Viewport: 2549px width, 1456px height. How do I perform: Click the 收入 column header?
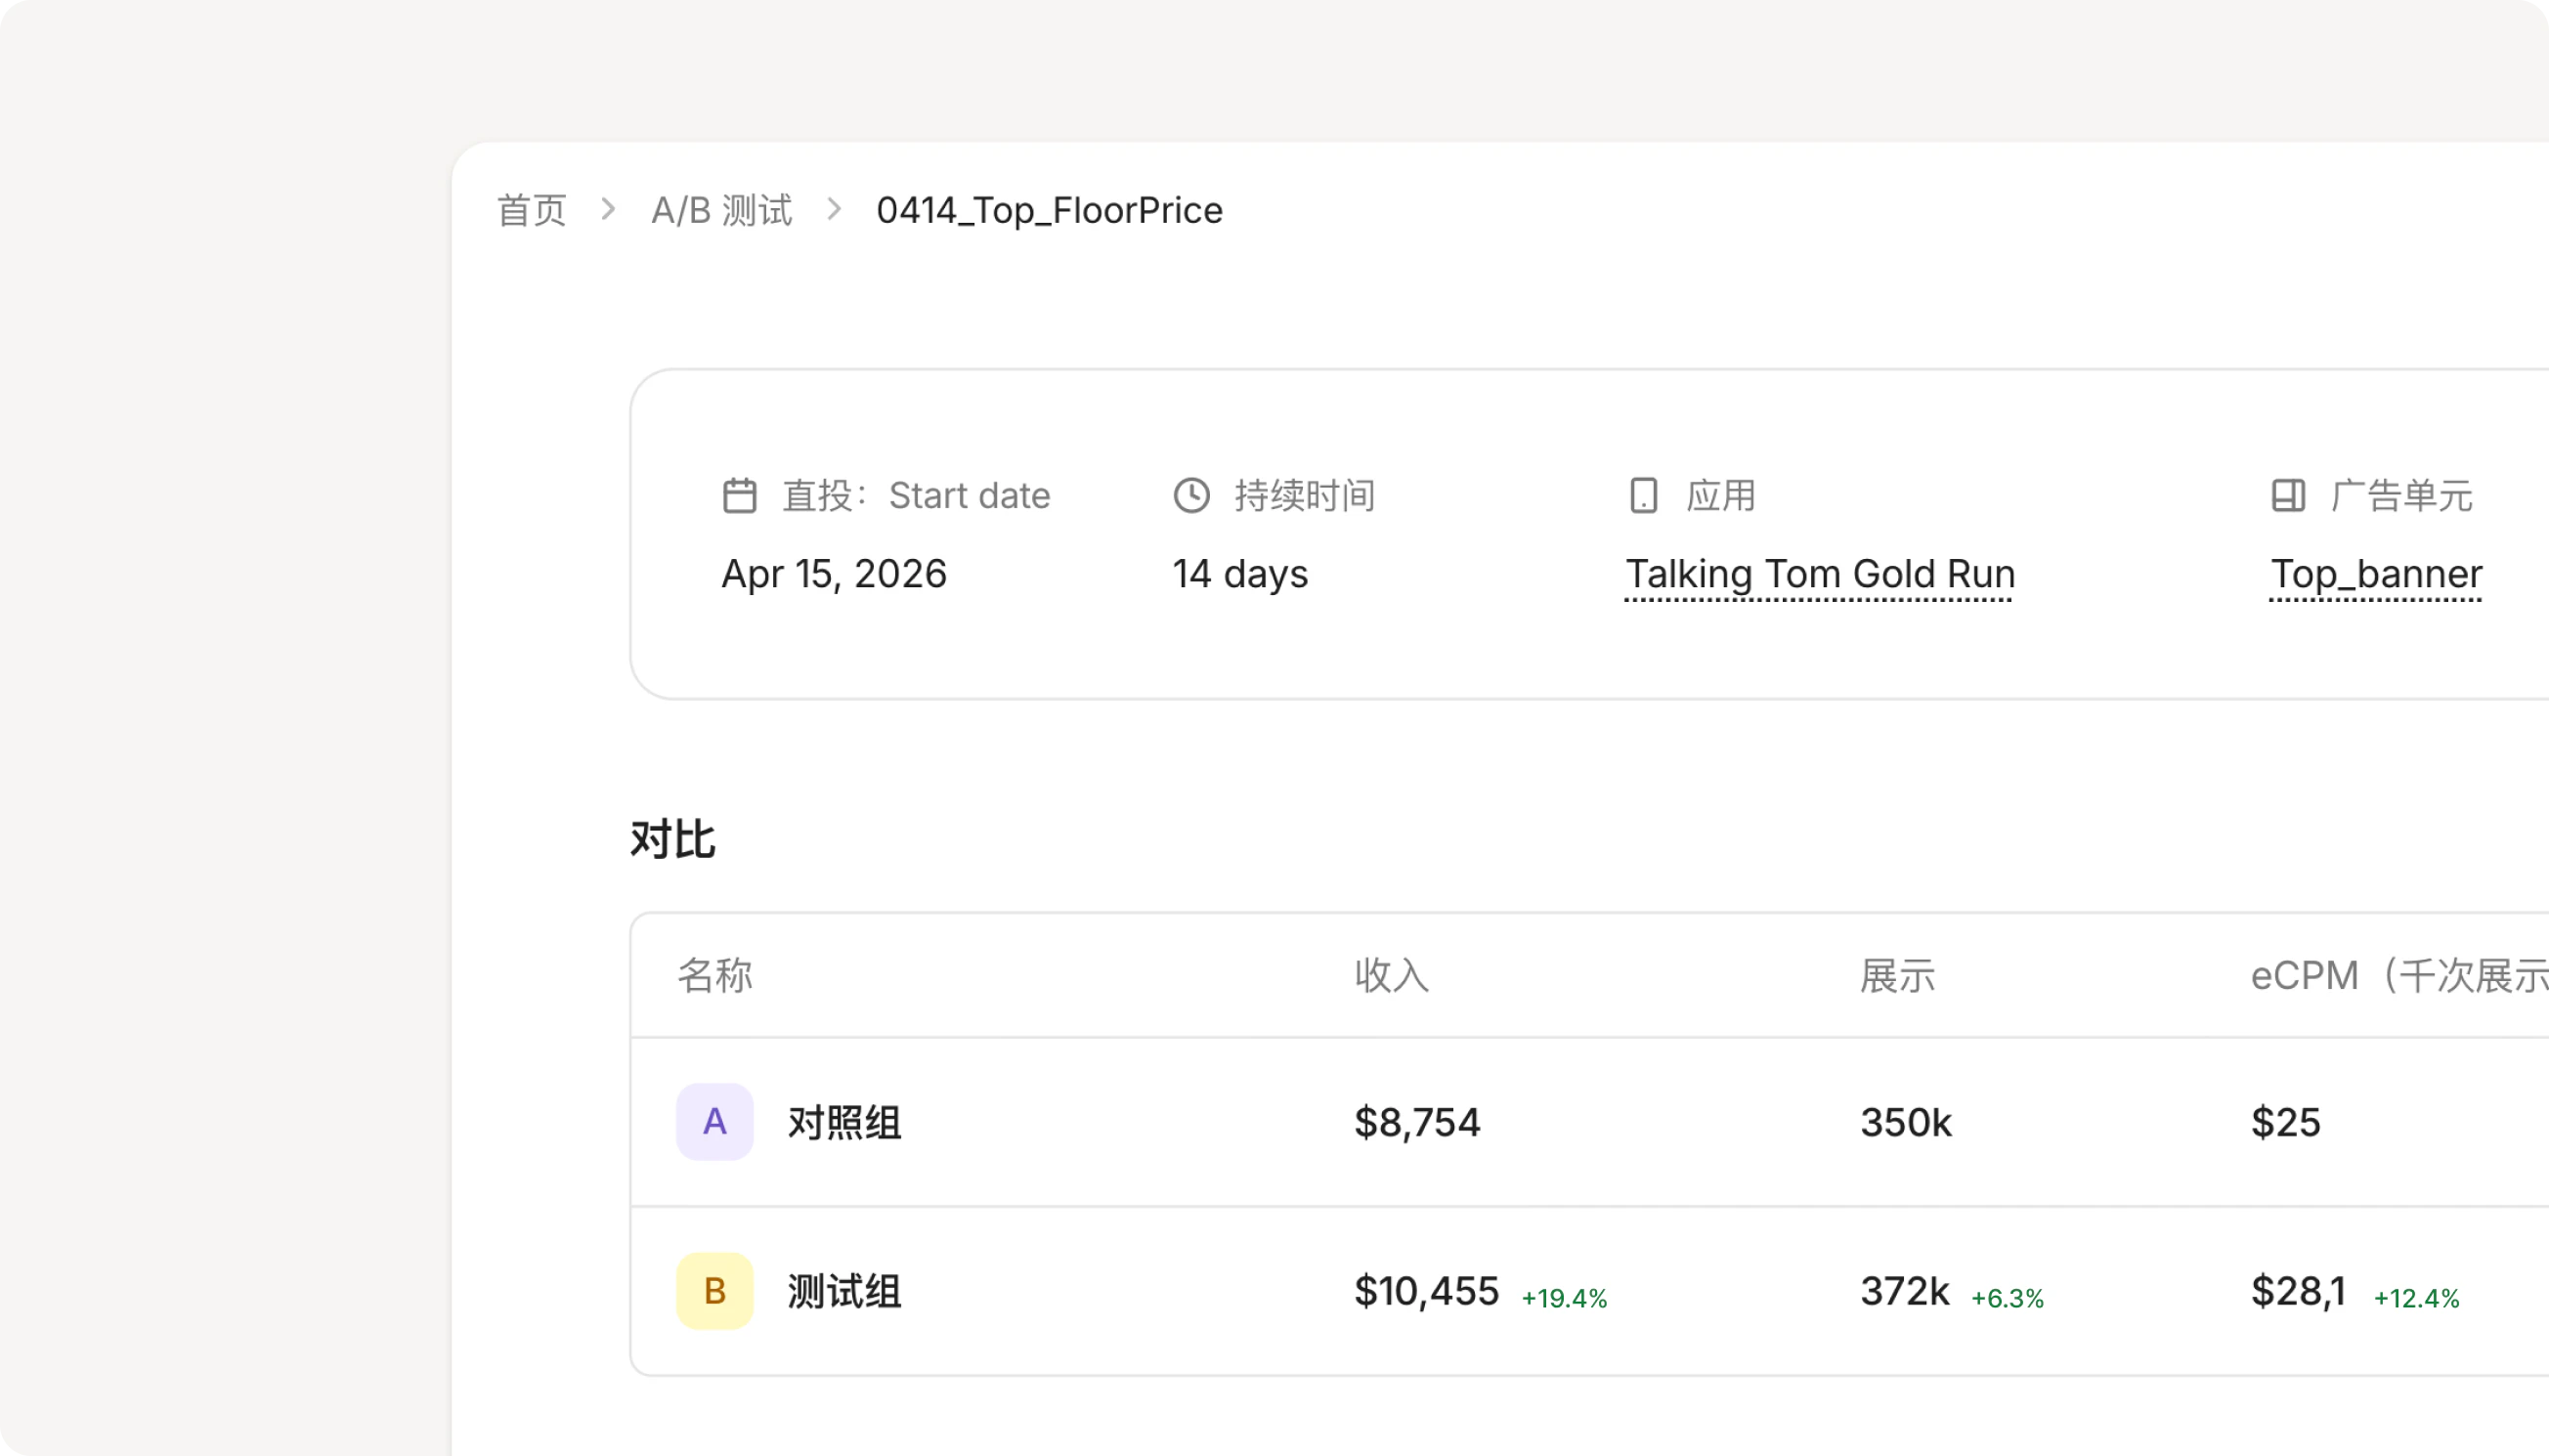(x=1391, y=975)
